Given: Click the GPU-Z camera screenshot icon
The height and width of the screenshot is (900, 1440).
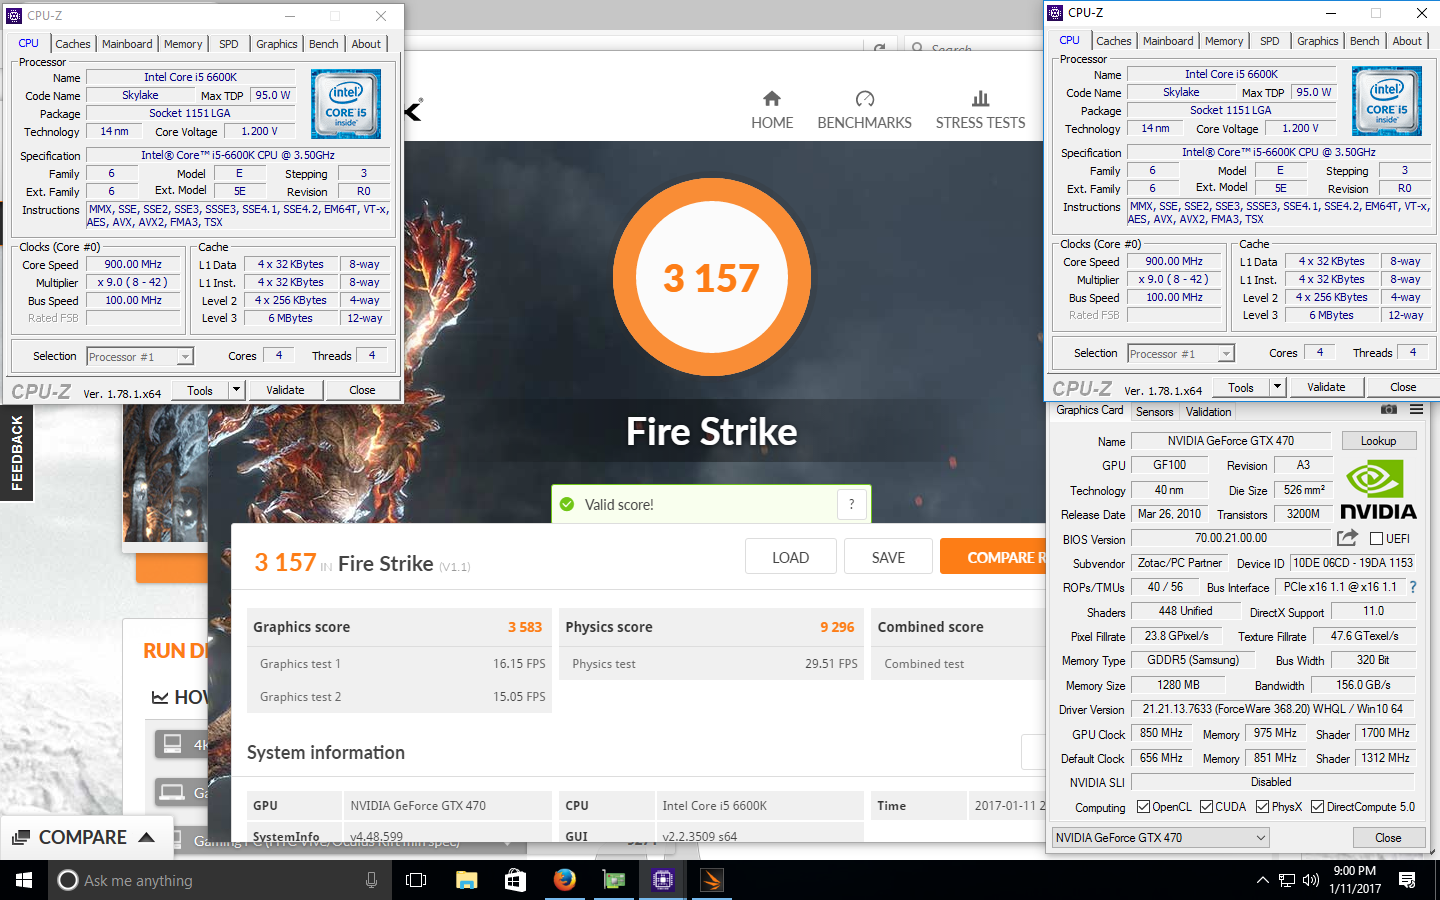Looking at the screenshot, I should click(x=1388, y=410).
